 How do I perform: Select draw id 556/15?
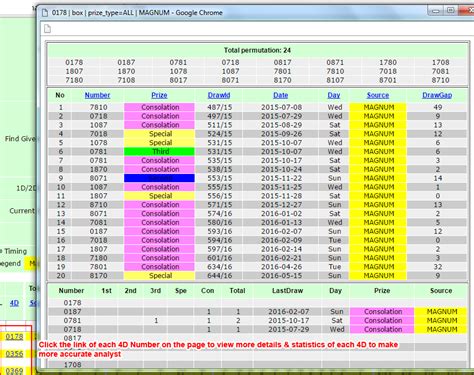click(x=220, y=196)
